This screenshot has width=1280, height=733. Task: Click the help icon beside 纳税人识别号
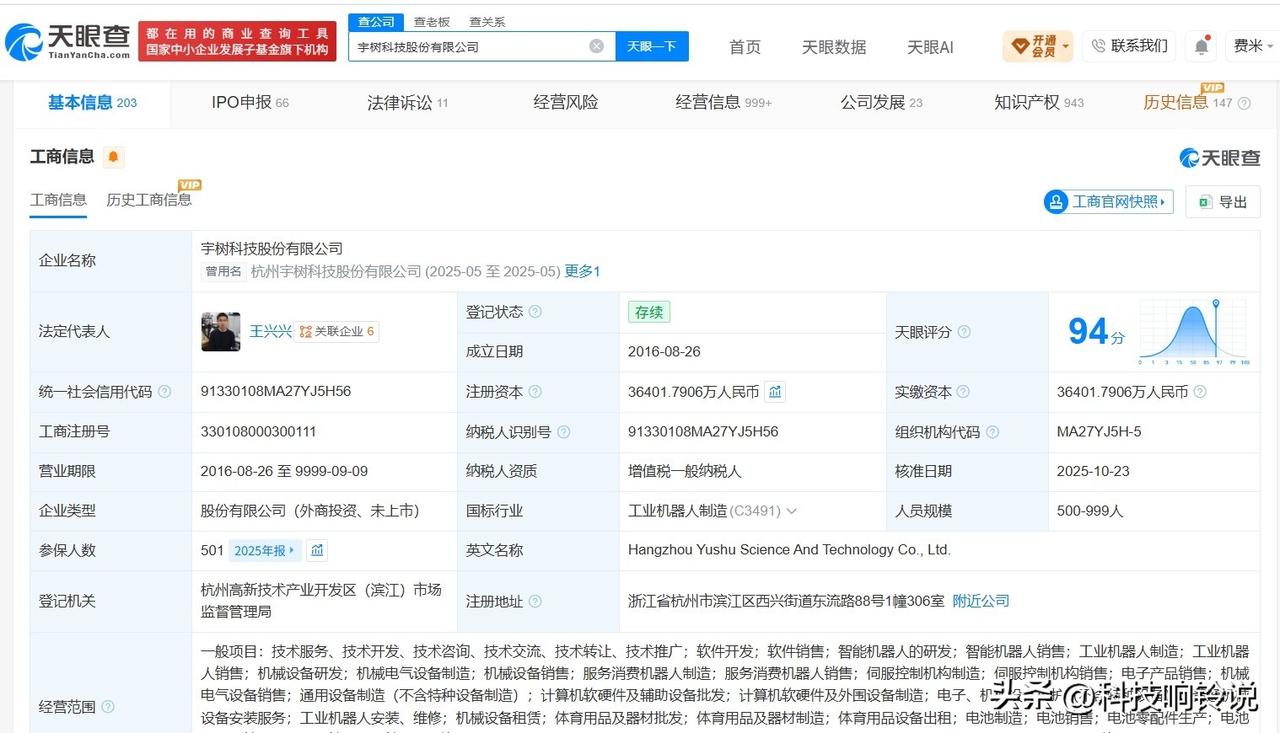(563, 432)
